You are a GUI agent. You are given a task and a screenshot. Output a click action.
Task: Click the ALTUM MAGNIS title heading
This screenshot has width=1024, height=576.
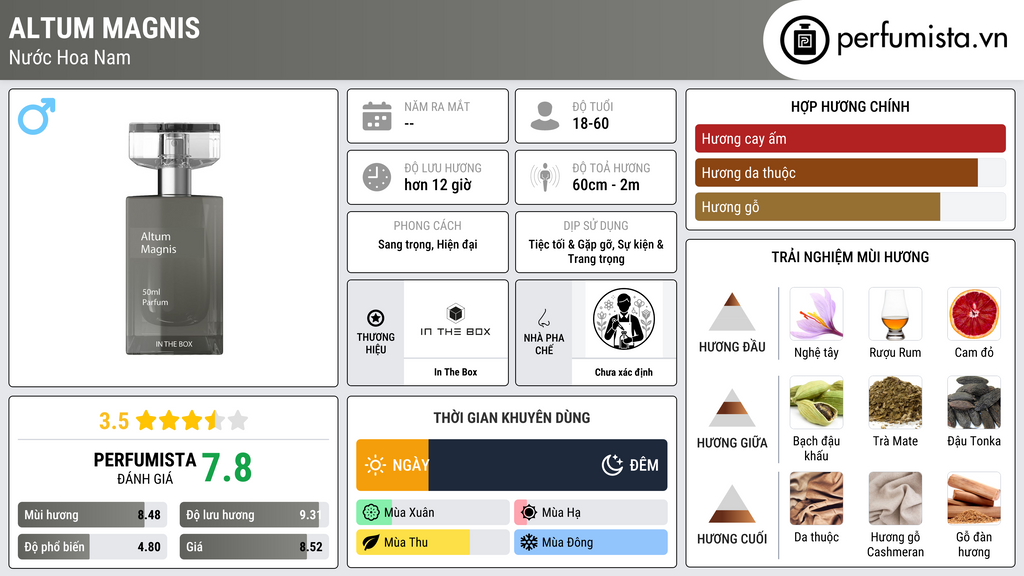click(104, 28)
